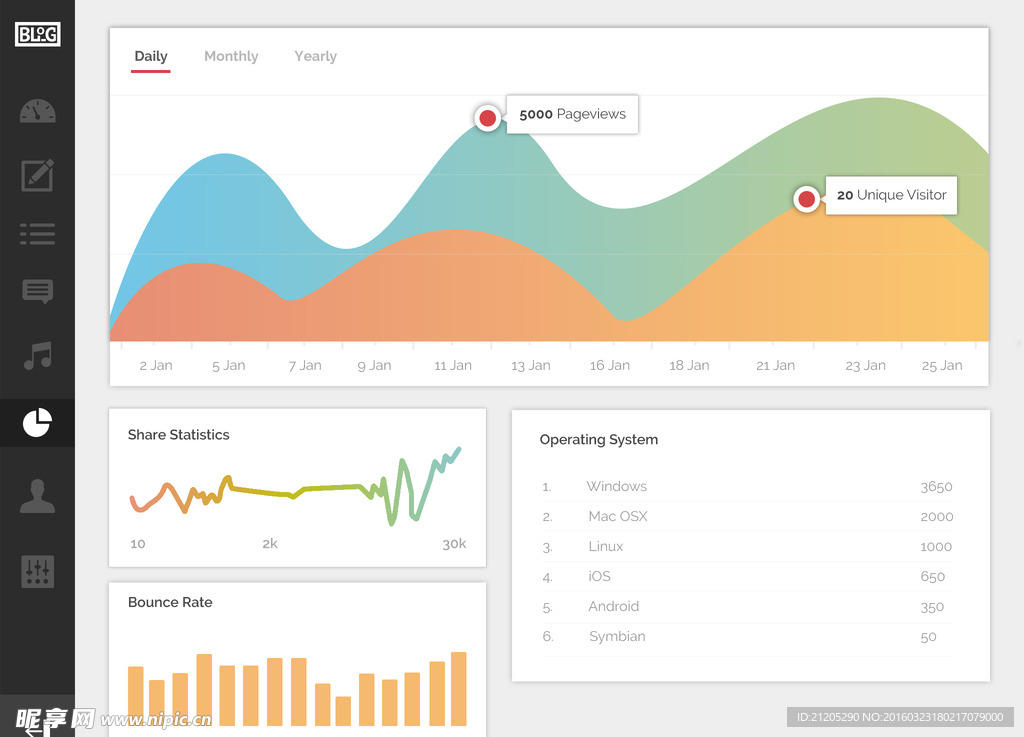Open the comments speech bubble icon
This screenshot has width=1024, height=737.
pyautogui.click(x=38, y=291)
